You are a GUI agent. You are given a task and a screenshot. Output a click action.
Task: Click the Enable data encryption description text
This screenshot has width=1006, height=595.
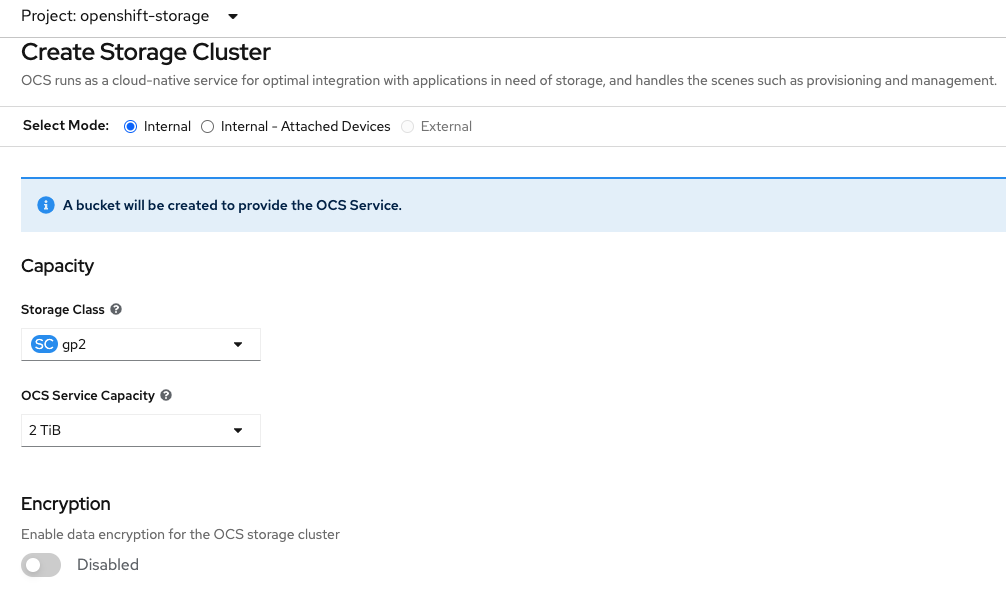[180, 534]
